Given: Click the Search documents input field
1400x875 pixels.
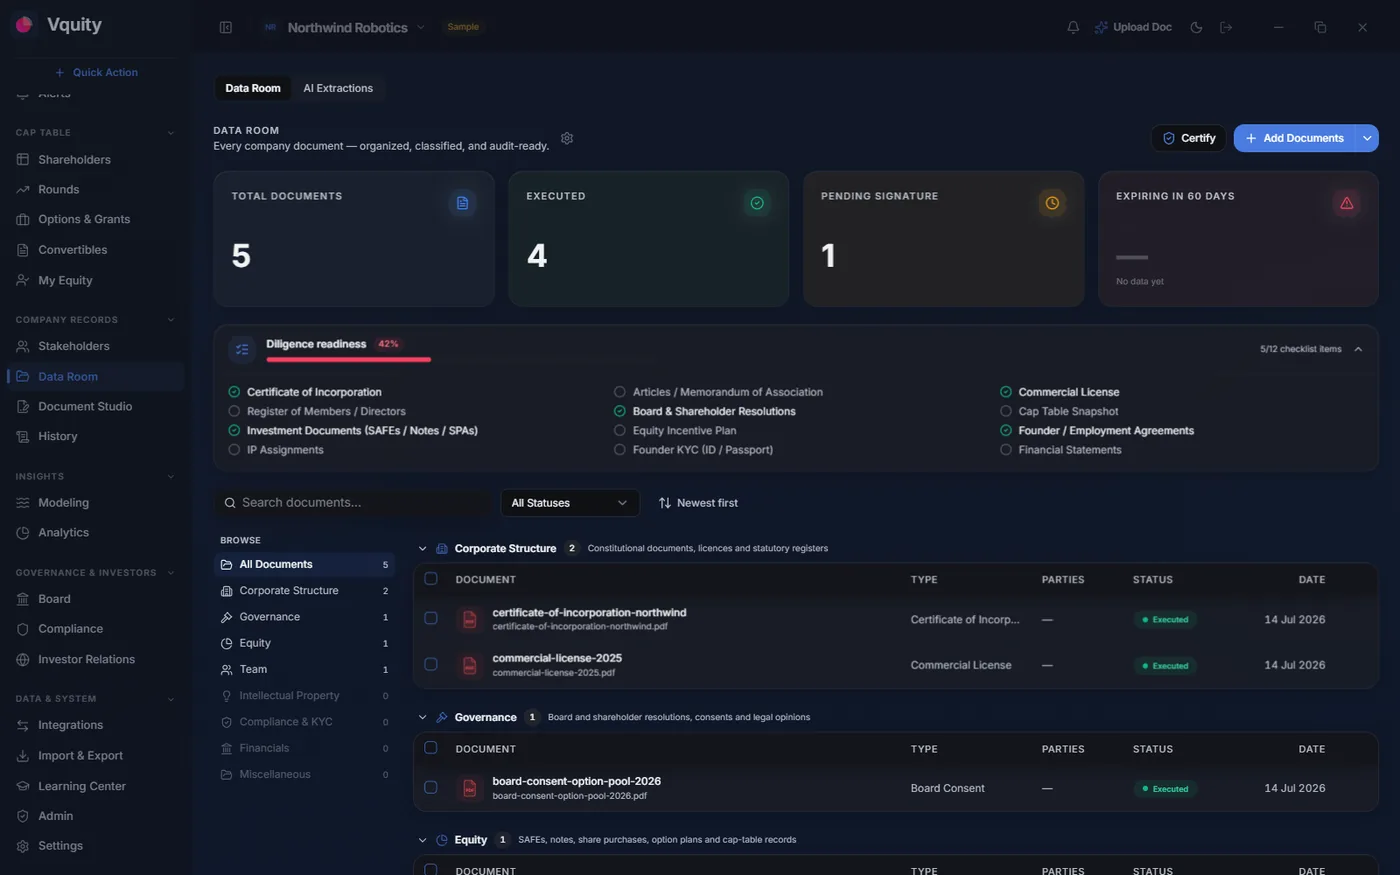Looking at the screenshot, I should pyautogui.click(x=354, y=503).
